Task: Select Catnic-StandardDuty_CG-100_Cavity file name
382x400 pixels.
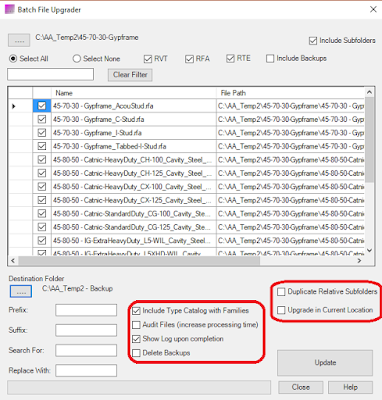Action: point(132,214)
